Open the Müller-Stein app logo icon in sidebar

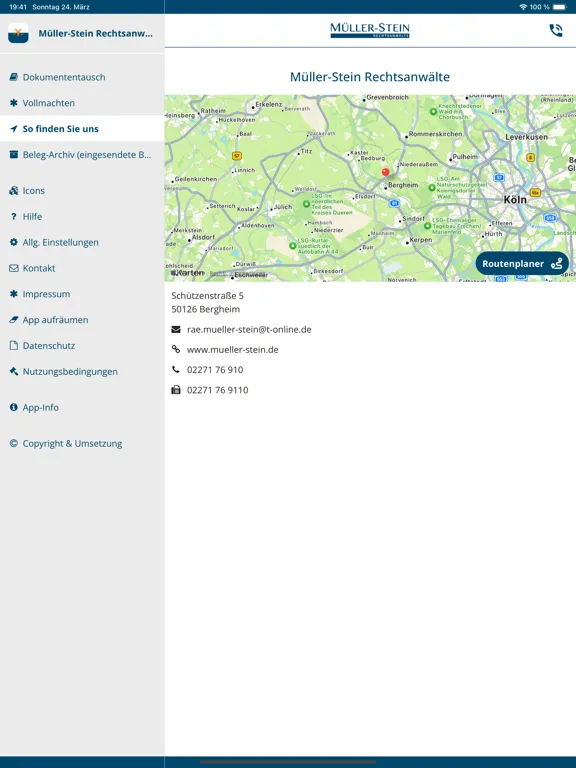pyautogui.click(x=18, y=33)
